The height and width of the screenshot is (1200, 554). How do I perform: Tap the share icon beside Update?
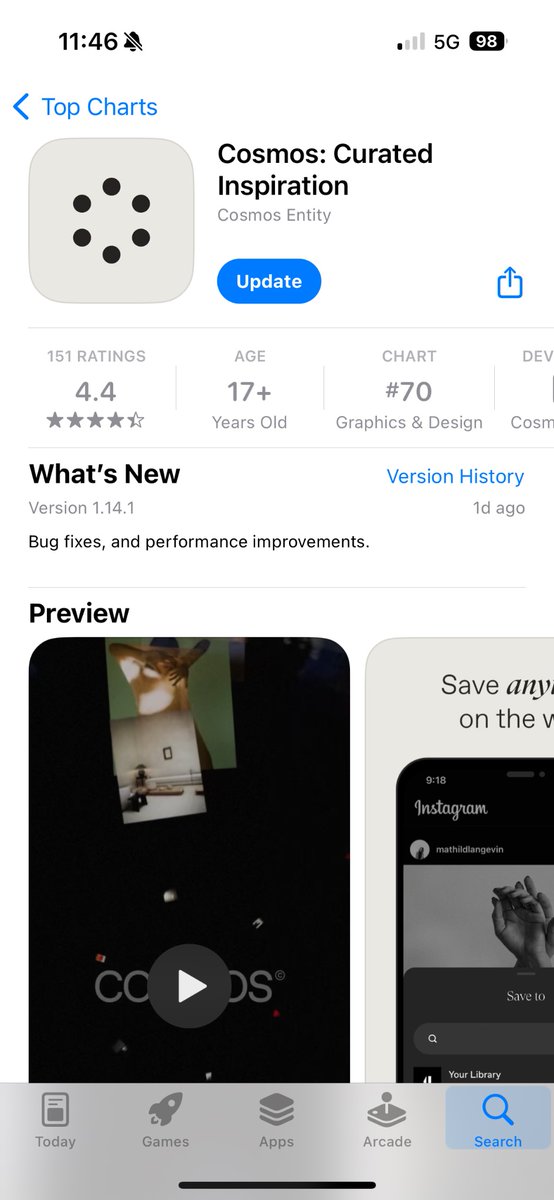pos(510,282)
